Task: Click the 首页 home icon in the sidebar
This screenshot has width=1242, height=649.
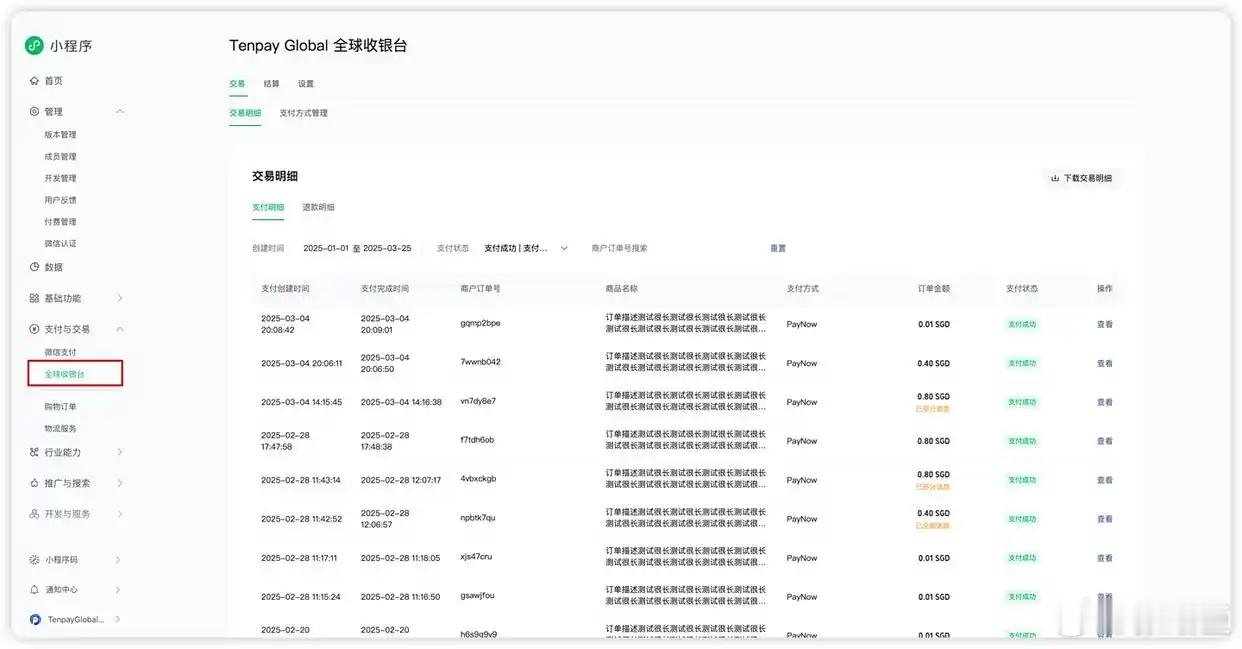Action: pyautogui.click(x=35, y=81)
